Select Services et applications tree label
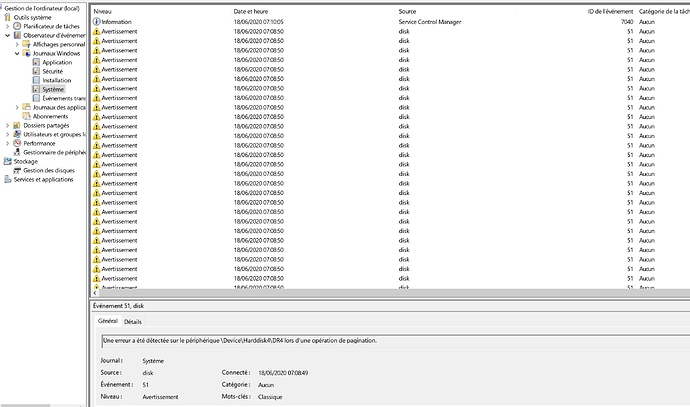The height and width of the screenshot is (407, 690). 43,180
